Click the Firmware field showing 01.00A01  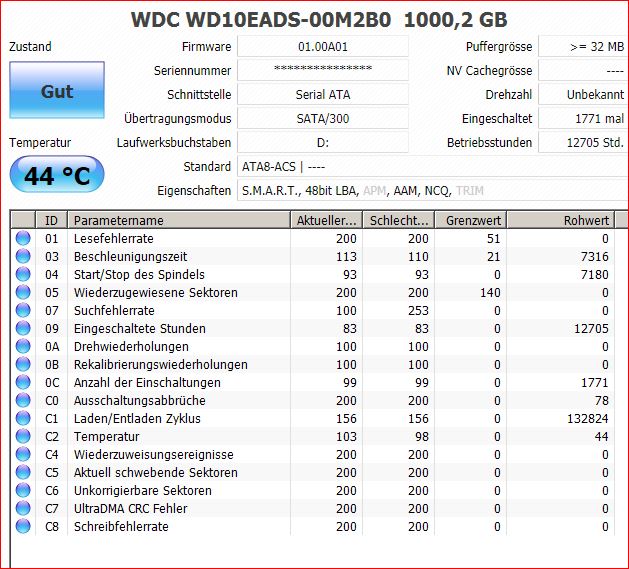click(x=323, y=47)
